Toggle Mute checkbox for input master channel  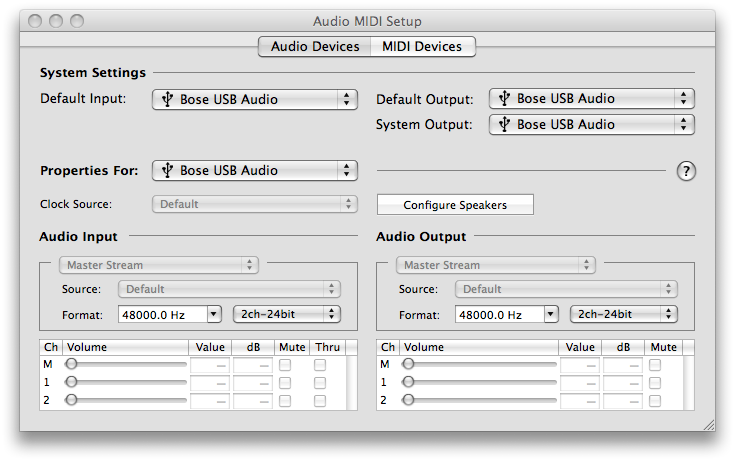(x=285, y=365)
